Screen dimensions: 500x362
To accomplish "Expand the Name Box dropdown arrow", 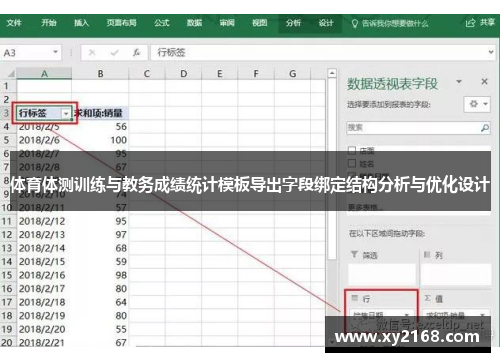I will pyautogui.click(x=55, y=52).
